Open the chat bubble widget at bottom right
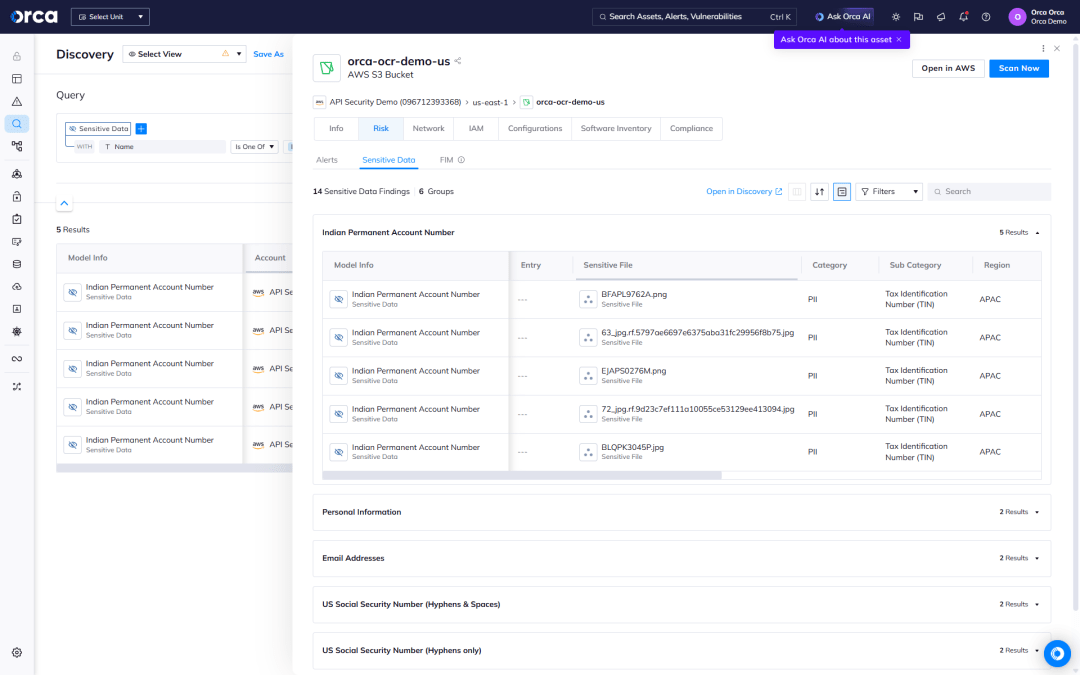The height and width of the screenshot is (675, 1080). [x=1057, y=653]
